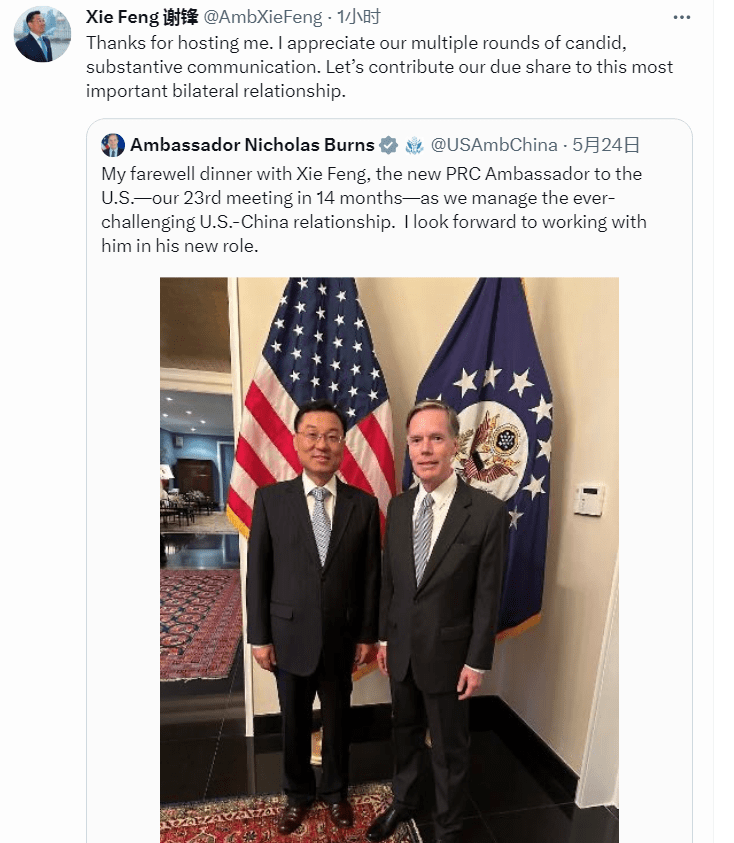Click the Ambassador Nicholas Burns name

[x=252, y=145]
